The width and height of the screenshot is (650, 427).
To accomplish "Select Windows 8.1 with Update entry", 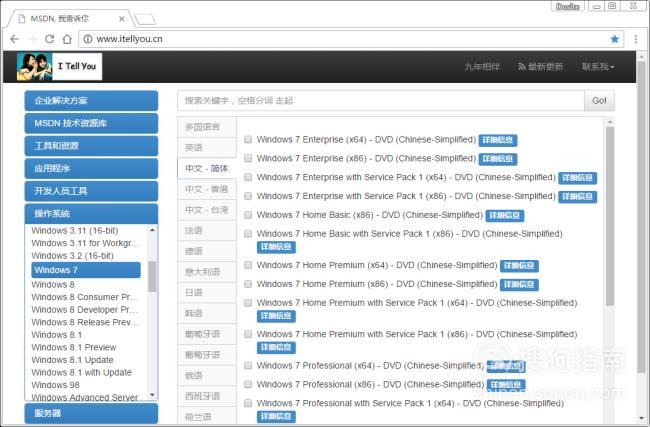I will (82, 373).
